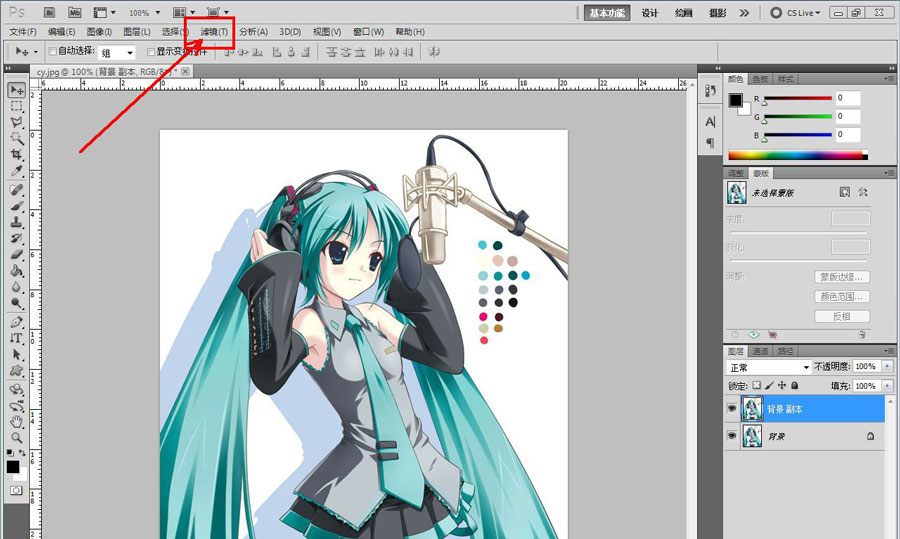Open the collapsed Paragraph panel icon
This screenshot has height=539, width=900.
coord(710,142)
